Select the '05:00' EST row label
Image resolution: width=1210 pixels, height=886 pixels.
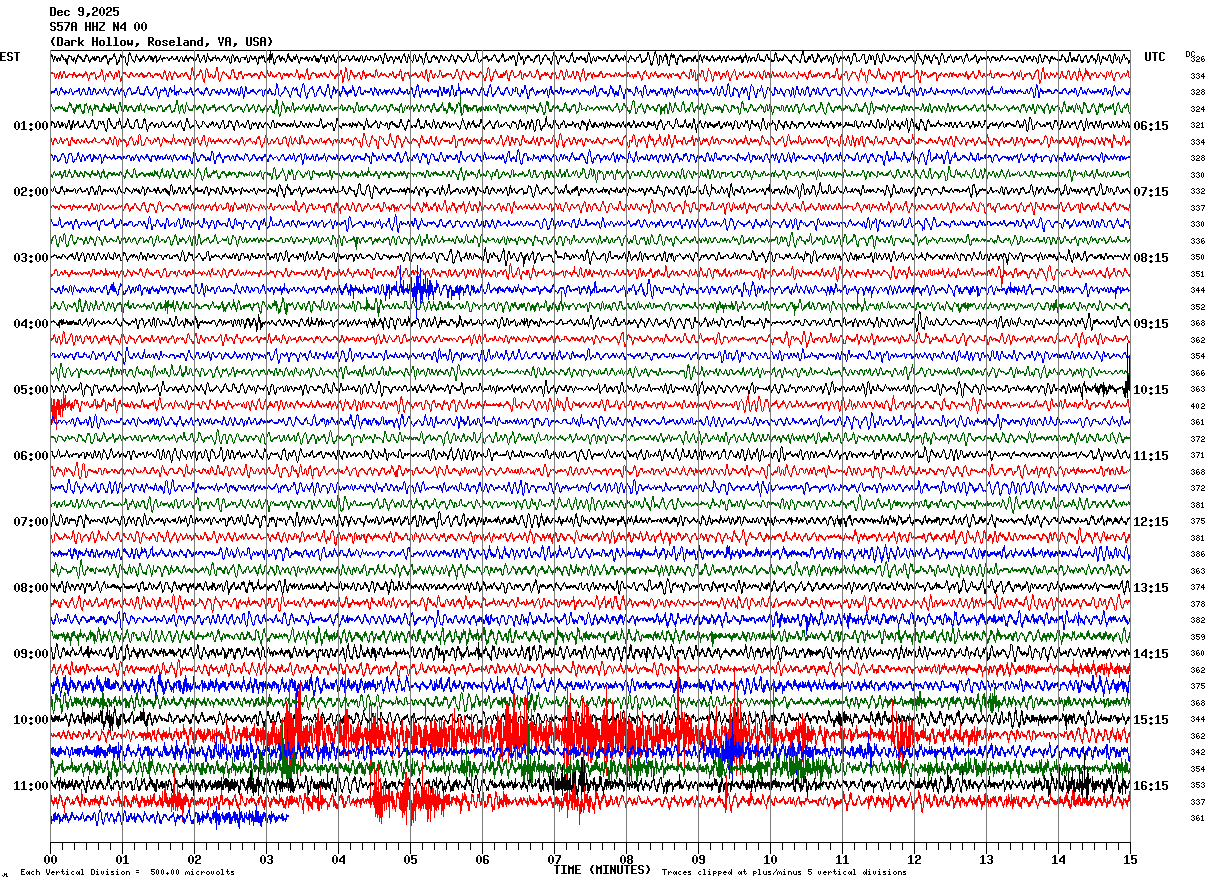[31, 390]
